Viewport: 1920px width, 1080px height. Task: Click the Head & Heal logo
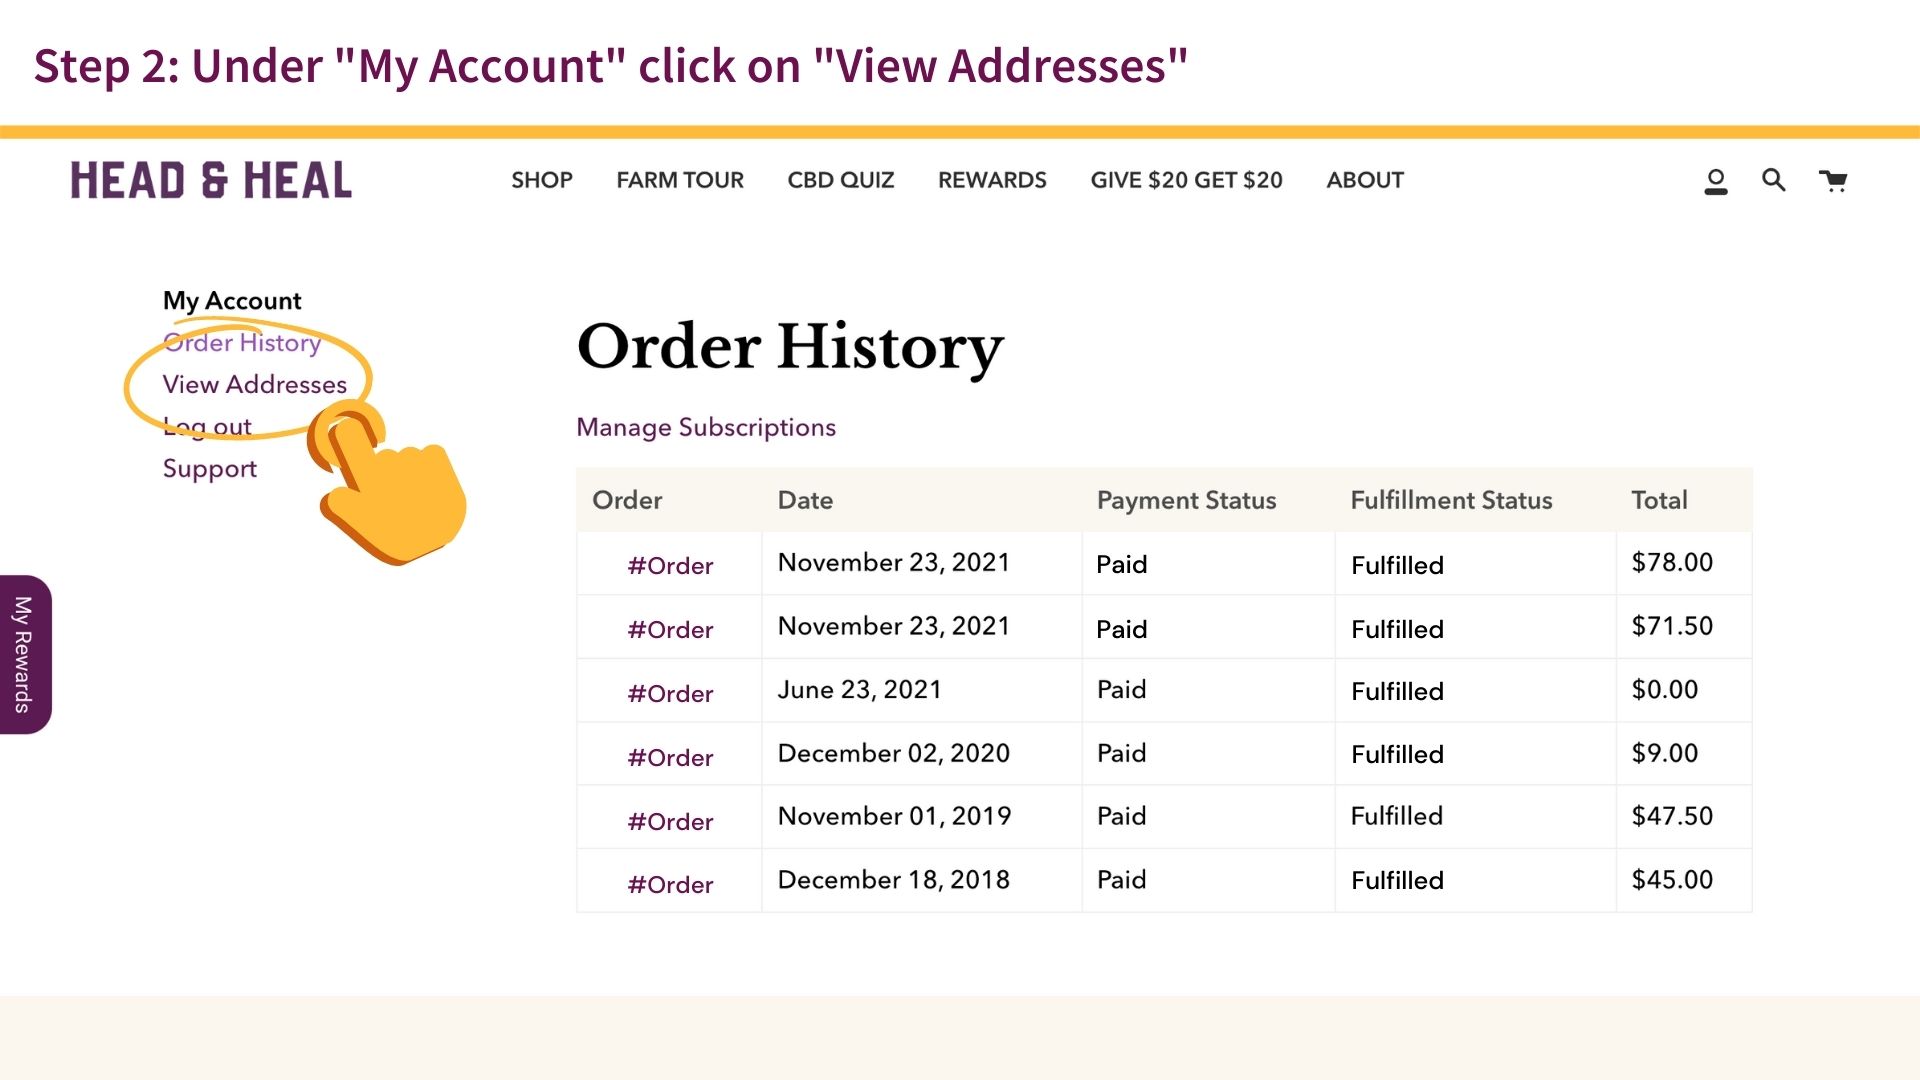click(x=211, y=181)
